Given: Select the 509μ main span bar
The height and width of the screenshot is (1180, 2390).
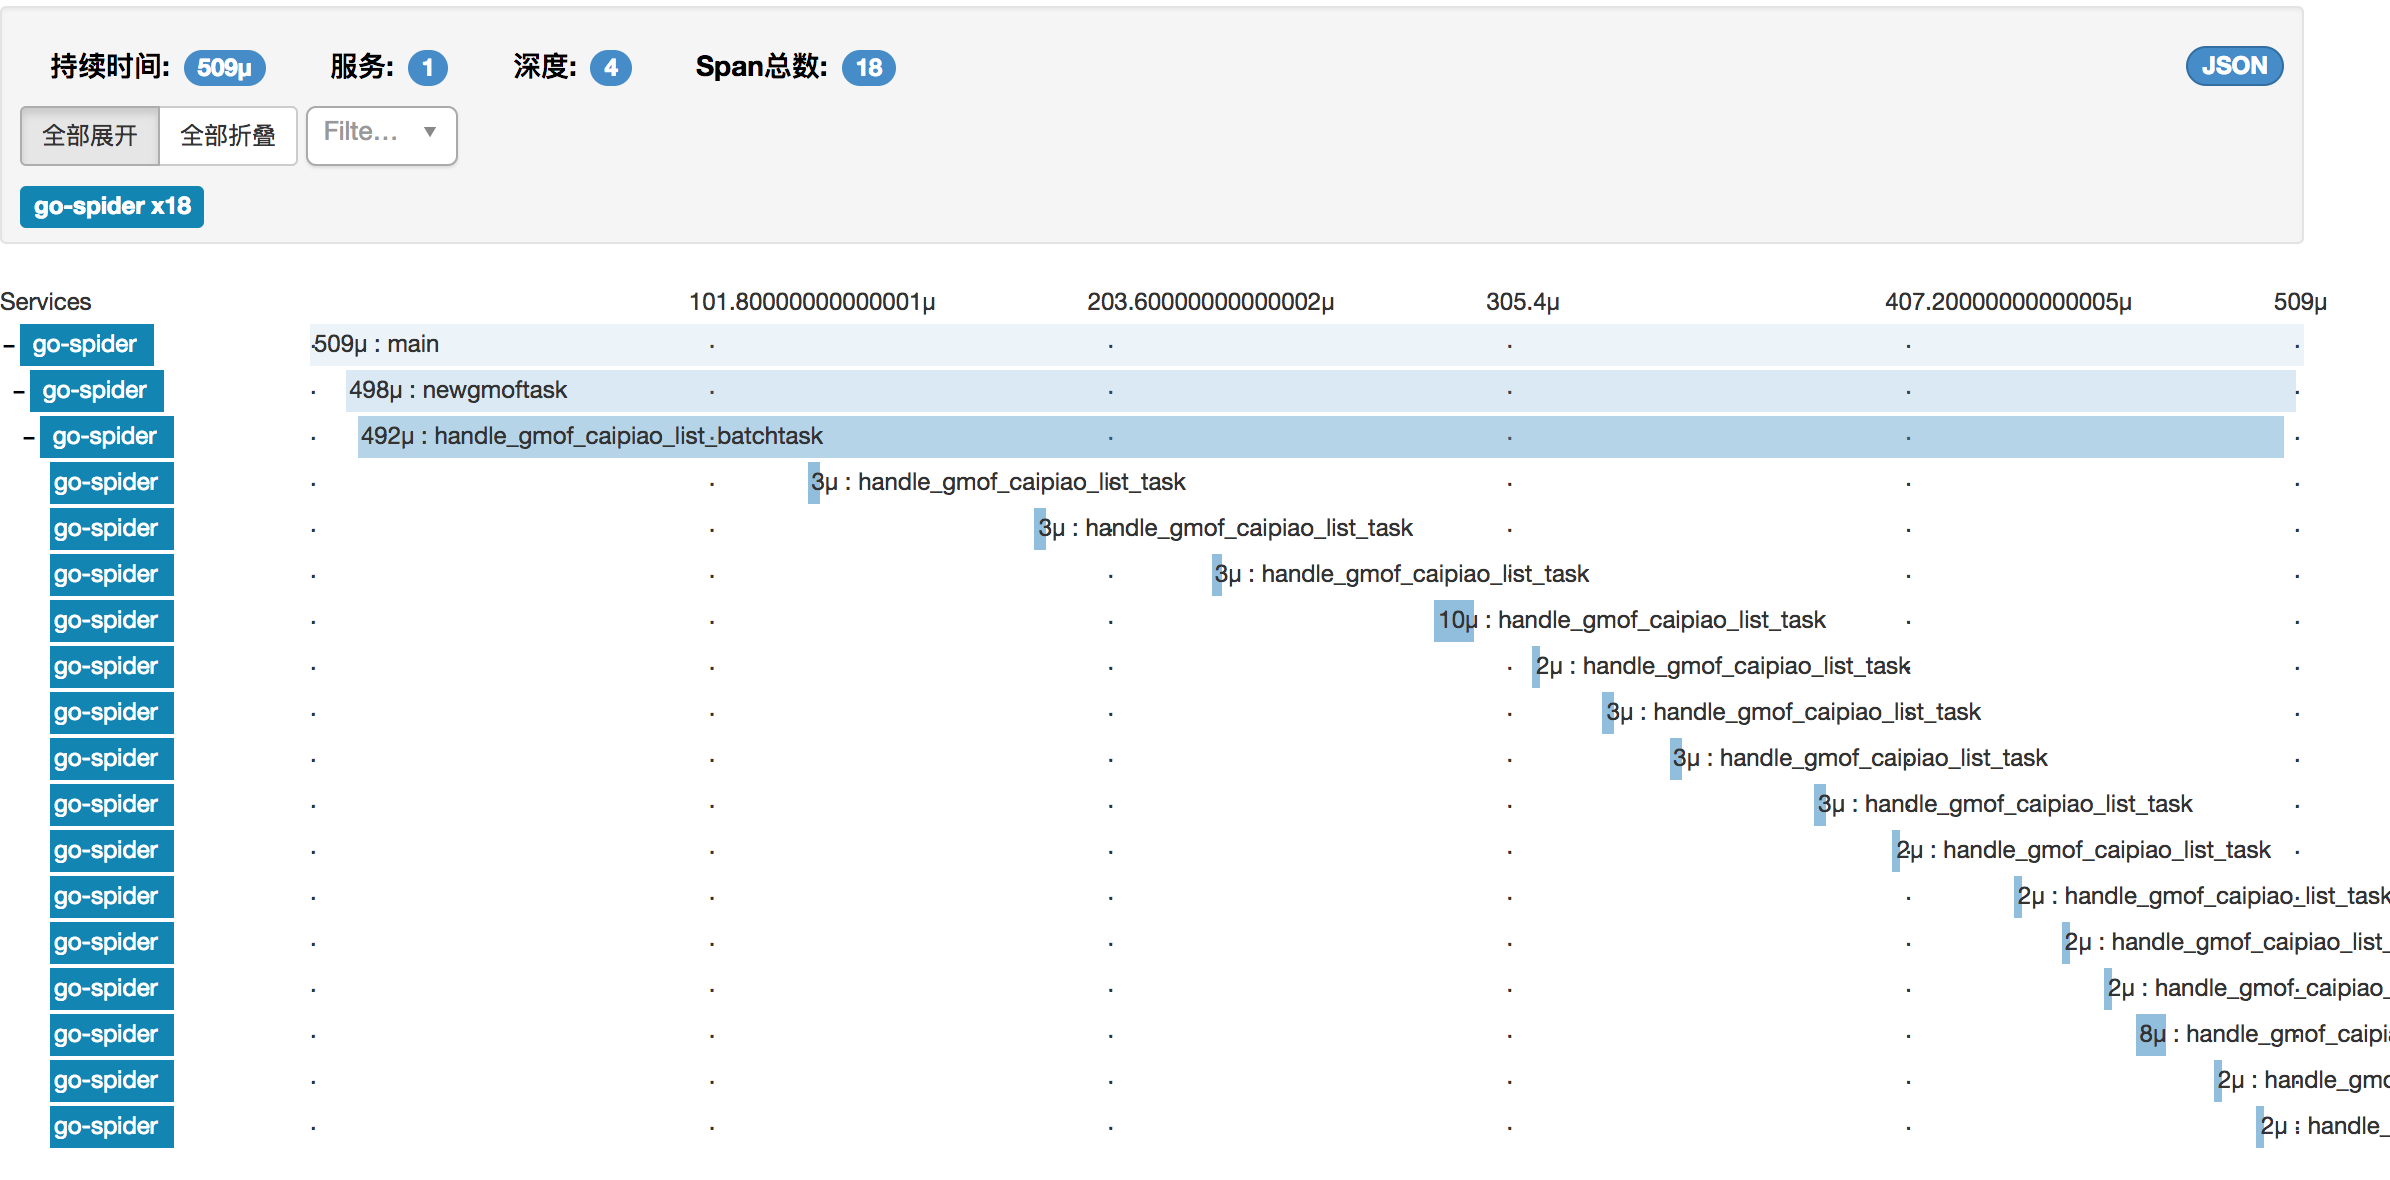Looking at the screenshot, I should tap(1307, 344).
